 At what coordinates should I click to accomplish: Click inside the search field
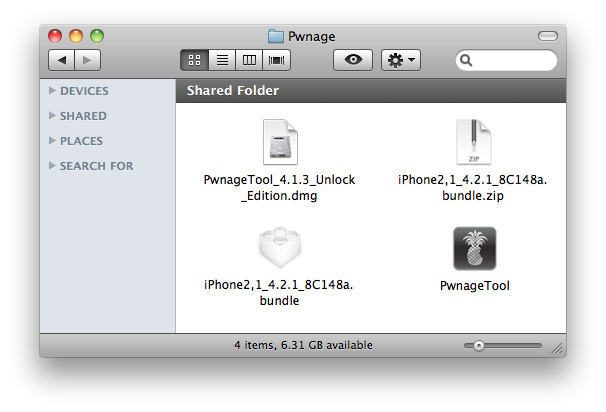pyautogui.click(x=512, y=61)
